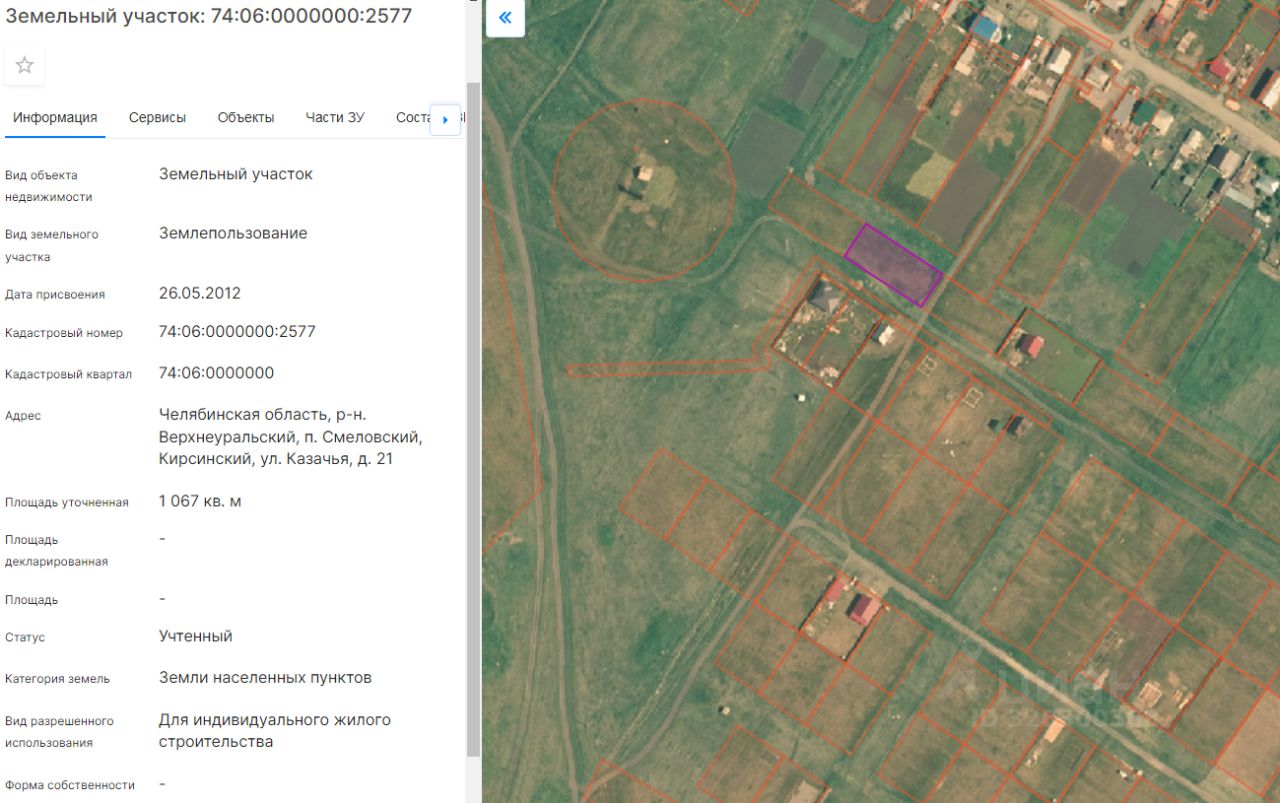
Task: Click the Статус field label
Action: [25, 638]
